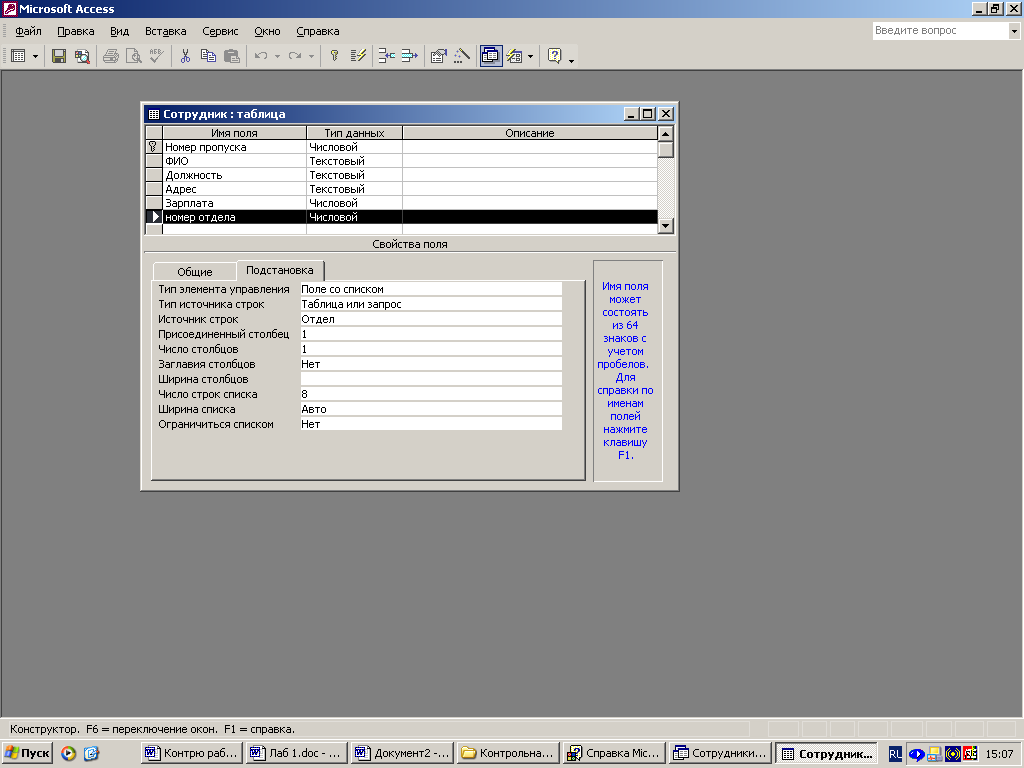Viewport: 1024px width, 768px height.
Task: Click the Print Preview icon
Action: coord(133,56)
